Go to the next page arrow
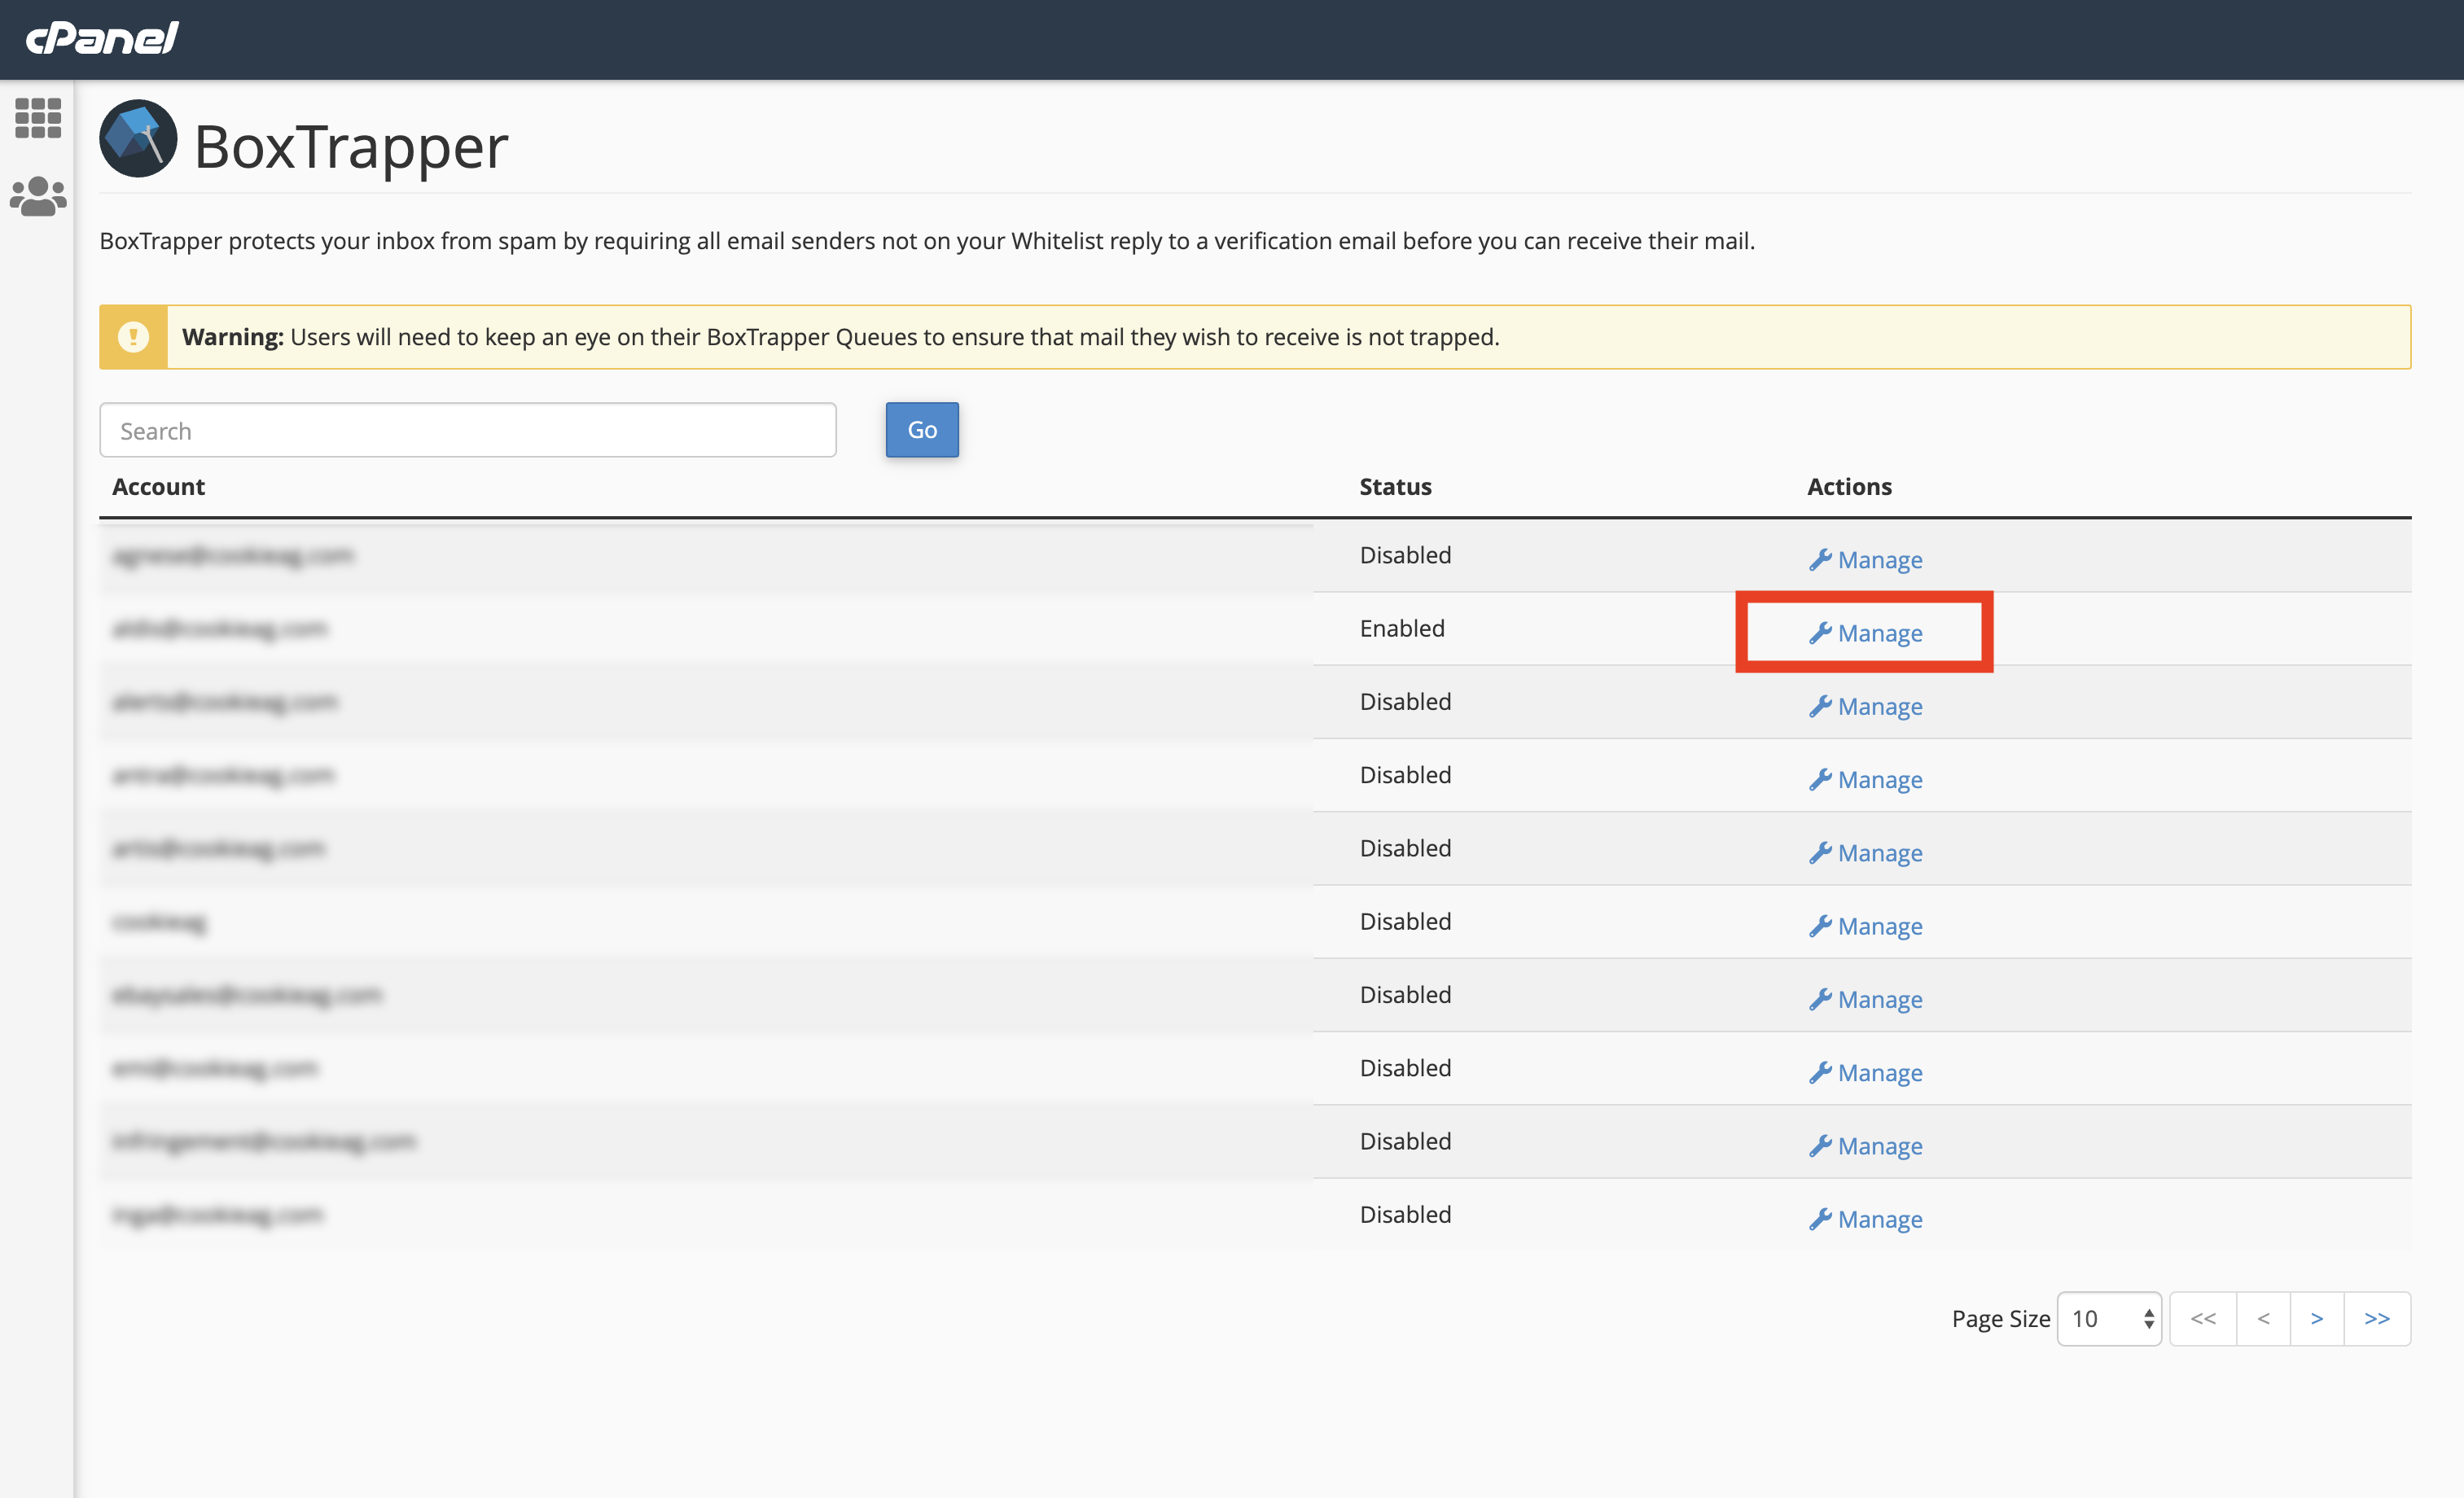The height and width of the screenshot is (1498, 2464). point(2316,1319)
